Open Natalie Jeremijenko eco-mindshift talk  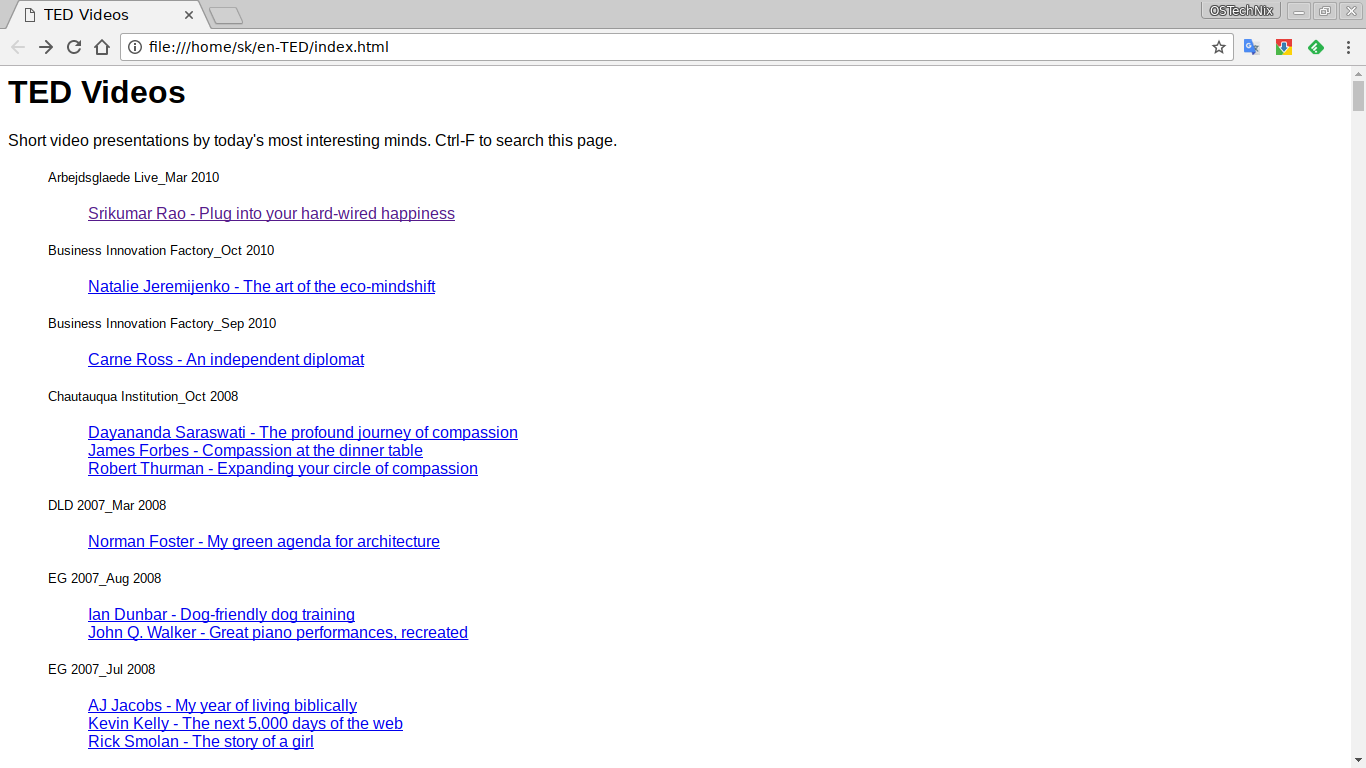262,287
